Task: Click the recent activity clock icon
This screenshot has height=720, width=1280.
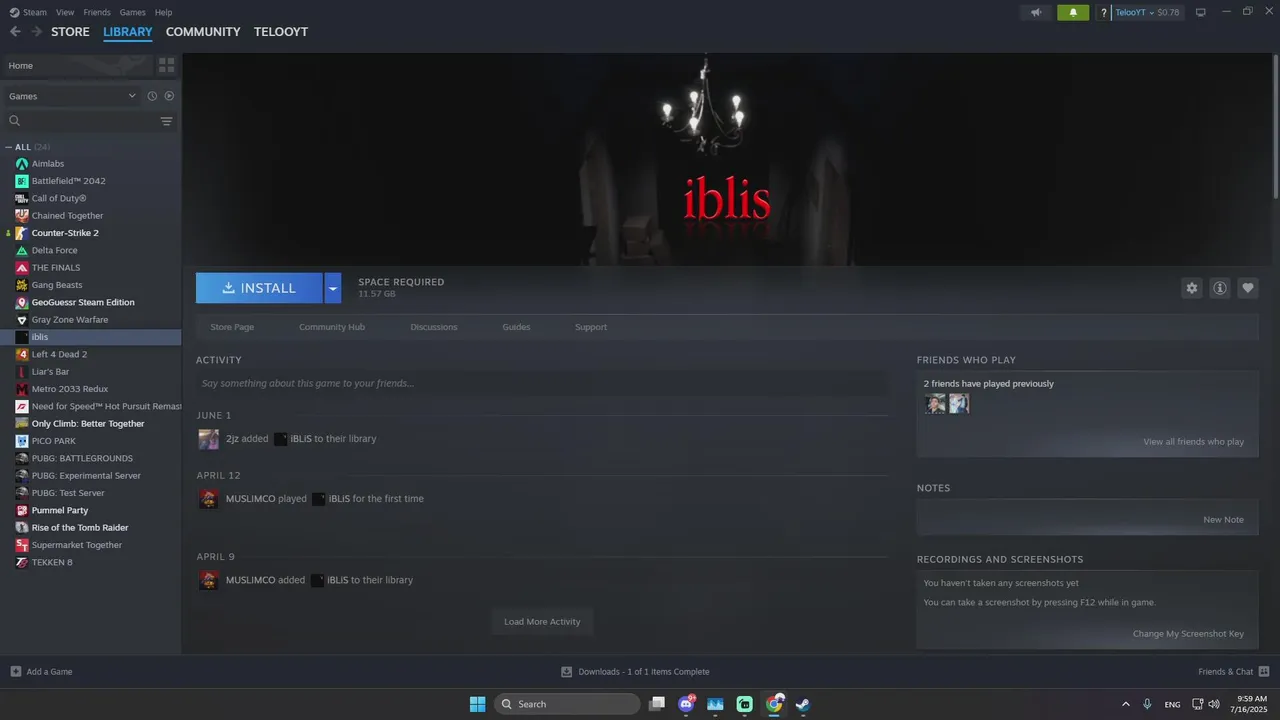Action: 152,96
